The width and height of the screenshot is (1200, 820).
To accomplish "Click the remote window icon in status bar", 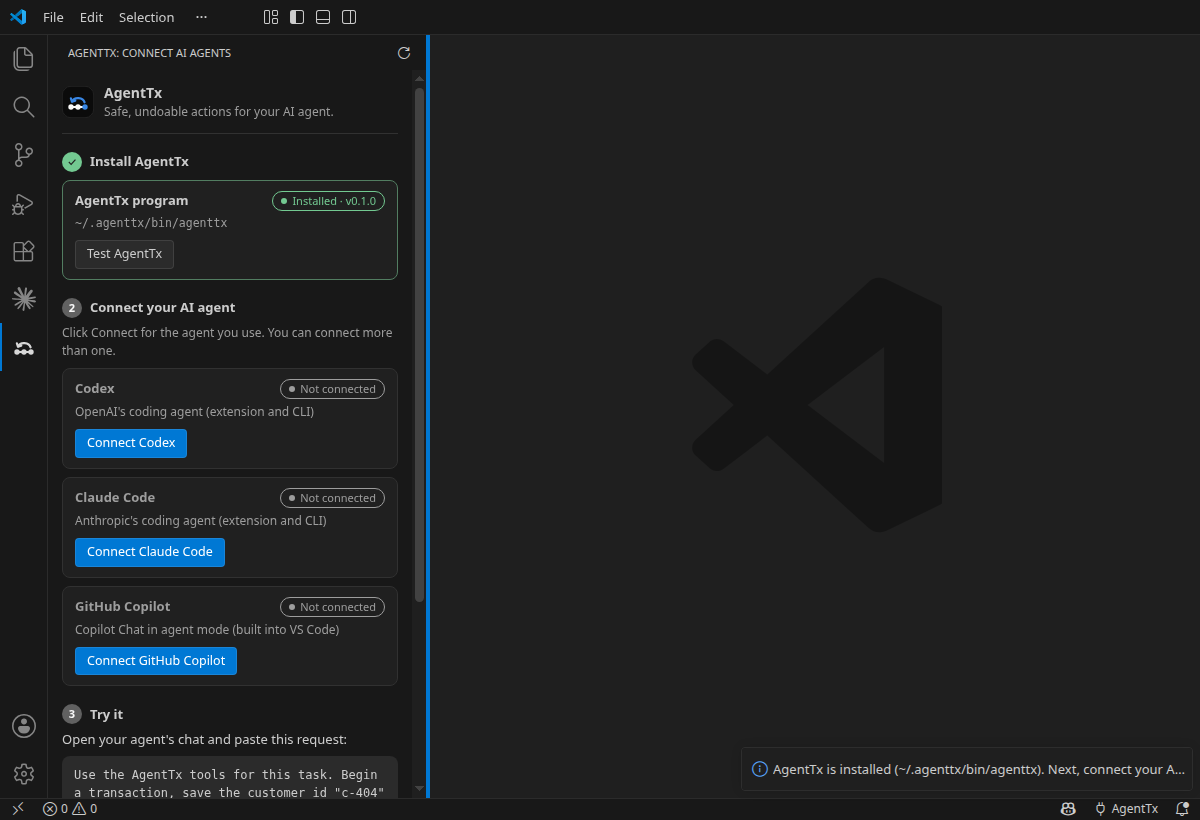I will (17, 809).
